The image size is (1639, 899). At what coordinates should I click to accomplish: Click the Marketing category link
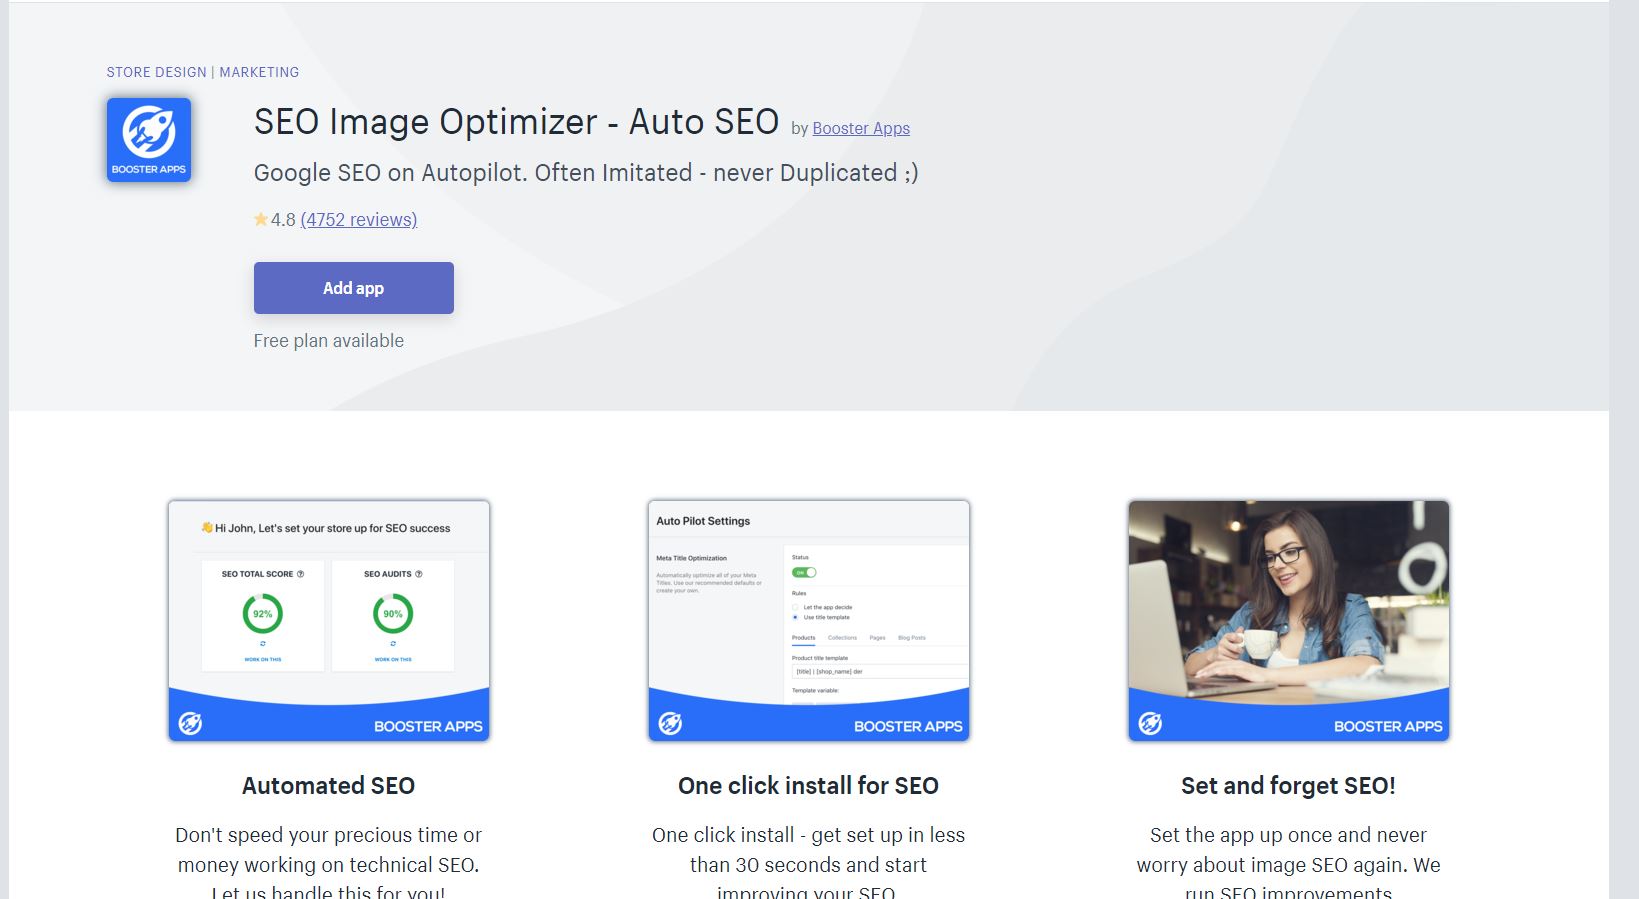tap(259, 72)
